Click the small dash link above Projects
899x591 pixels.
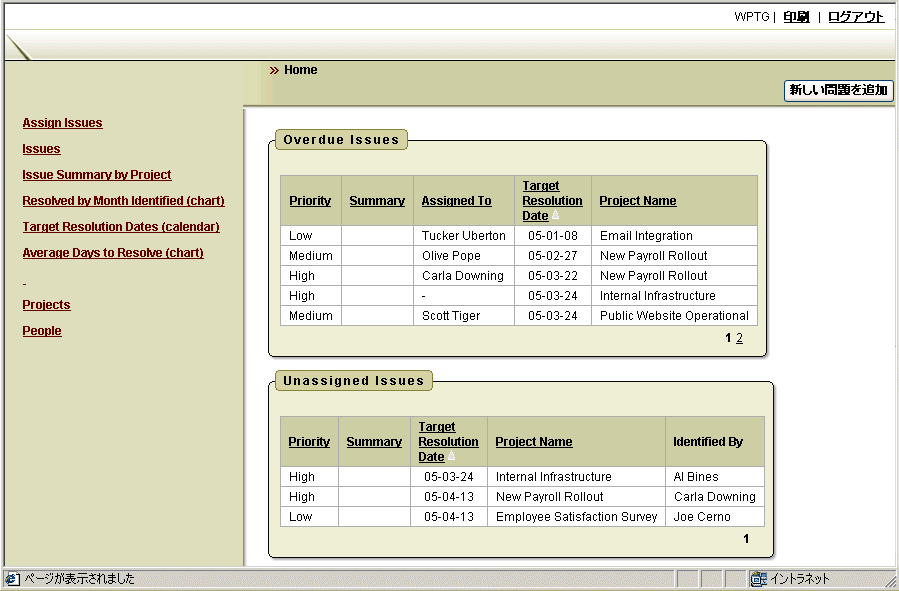coord(24,283)
